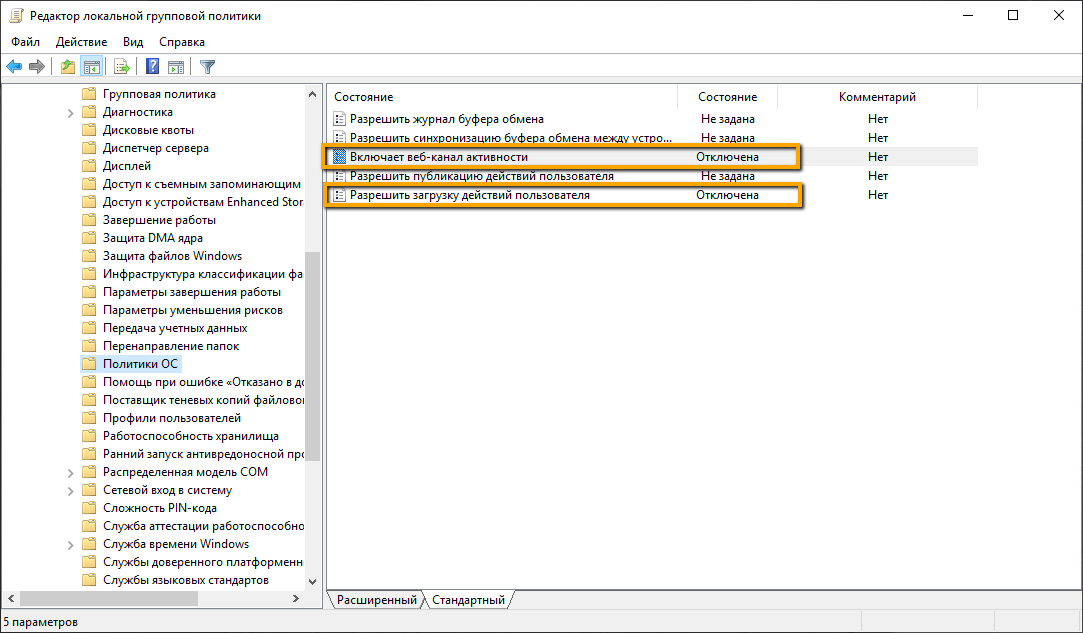Viewport: 1083px width, 633px height.
Task: Click the Back navigation arrow
Action: (14, 66)
